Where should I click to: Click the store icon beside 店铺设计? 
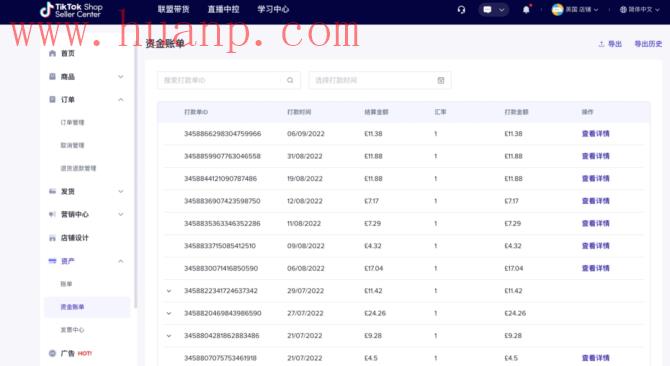[x=52, y=238]
